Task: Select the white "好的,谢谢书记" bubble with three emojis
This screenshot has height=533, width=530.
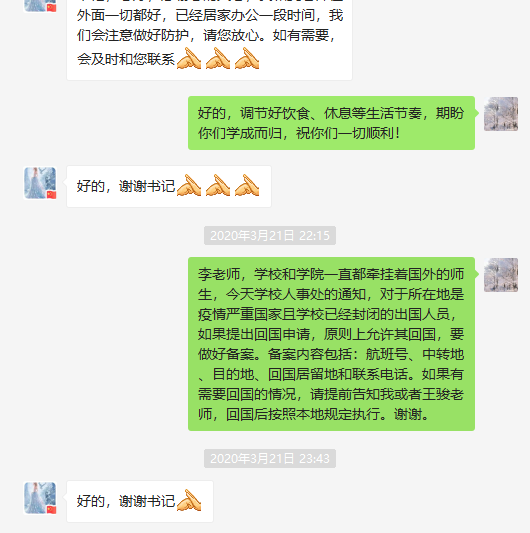Action: [x=169, y=187]
